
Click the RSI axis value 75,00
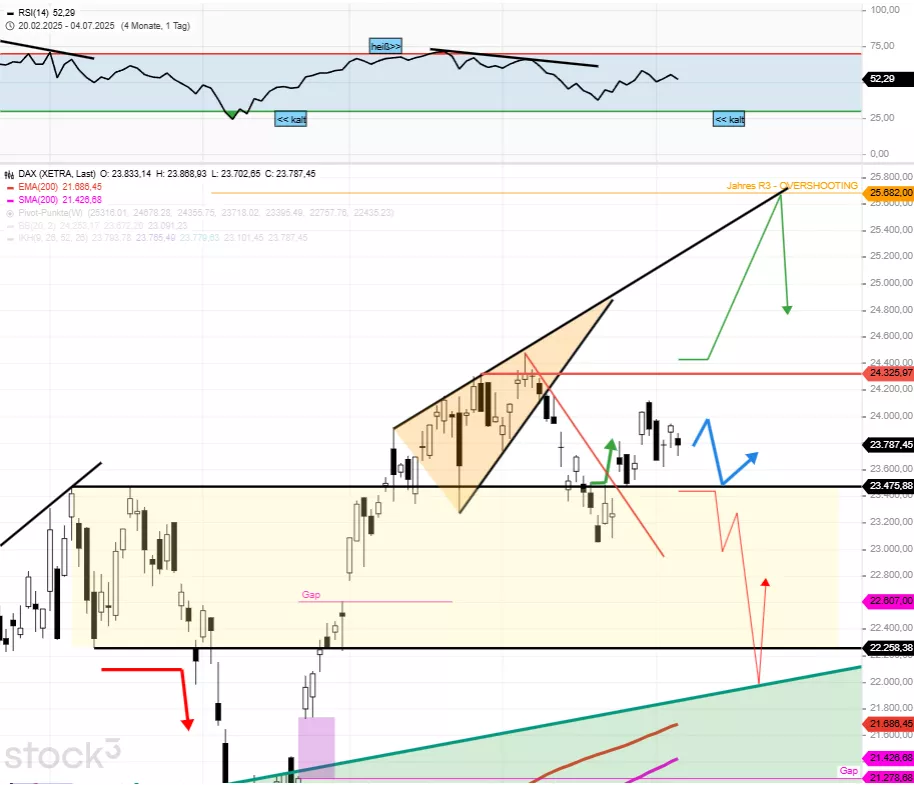[x=882, y=46]
